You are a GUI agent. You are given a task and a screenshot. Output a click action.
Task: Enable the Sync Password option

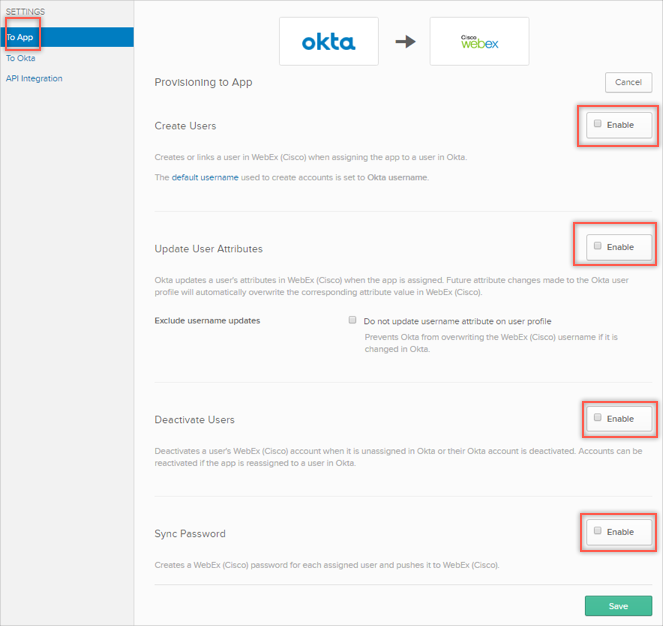point(598,531)
